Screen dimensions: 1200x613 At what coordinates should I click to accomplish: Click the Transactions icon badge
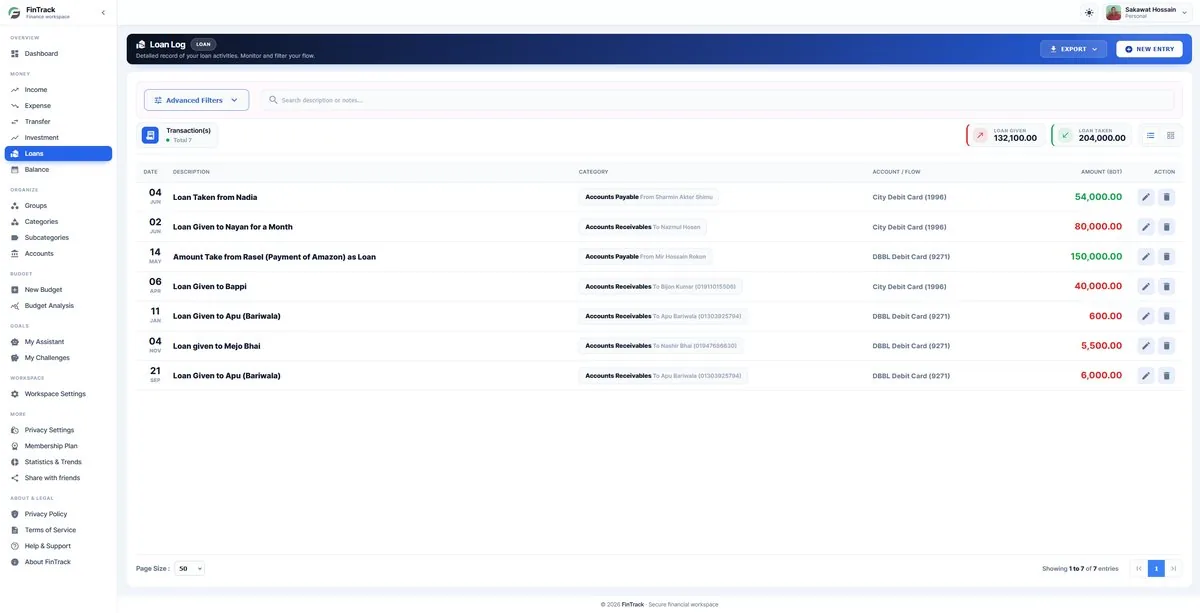150,135
